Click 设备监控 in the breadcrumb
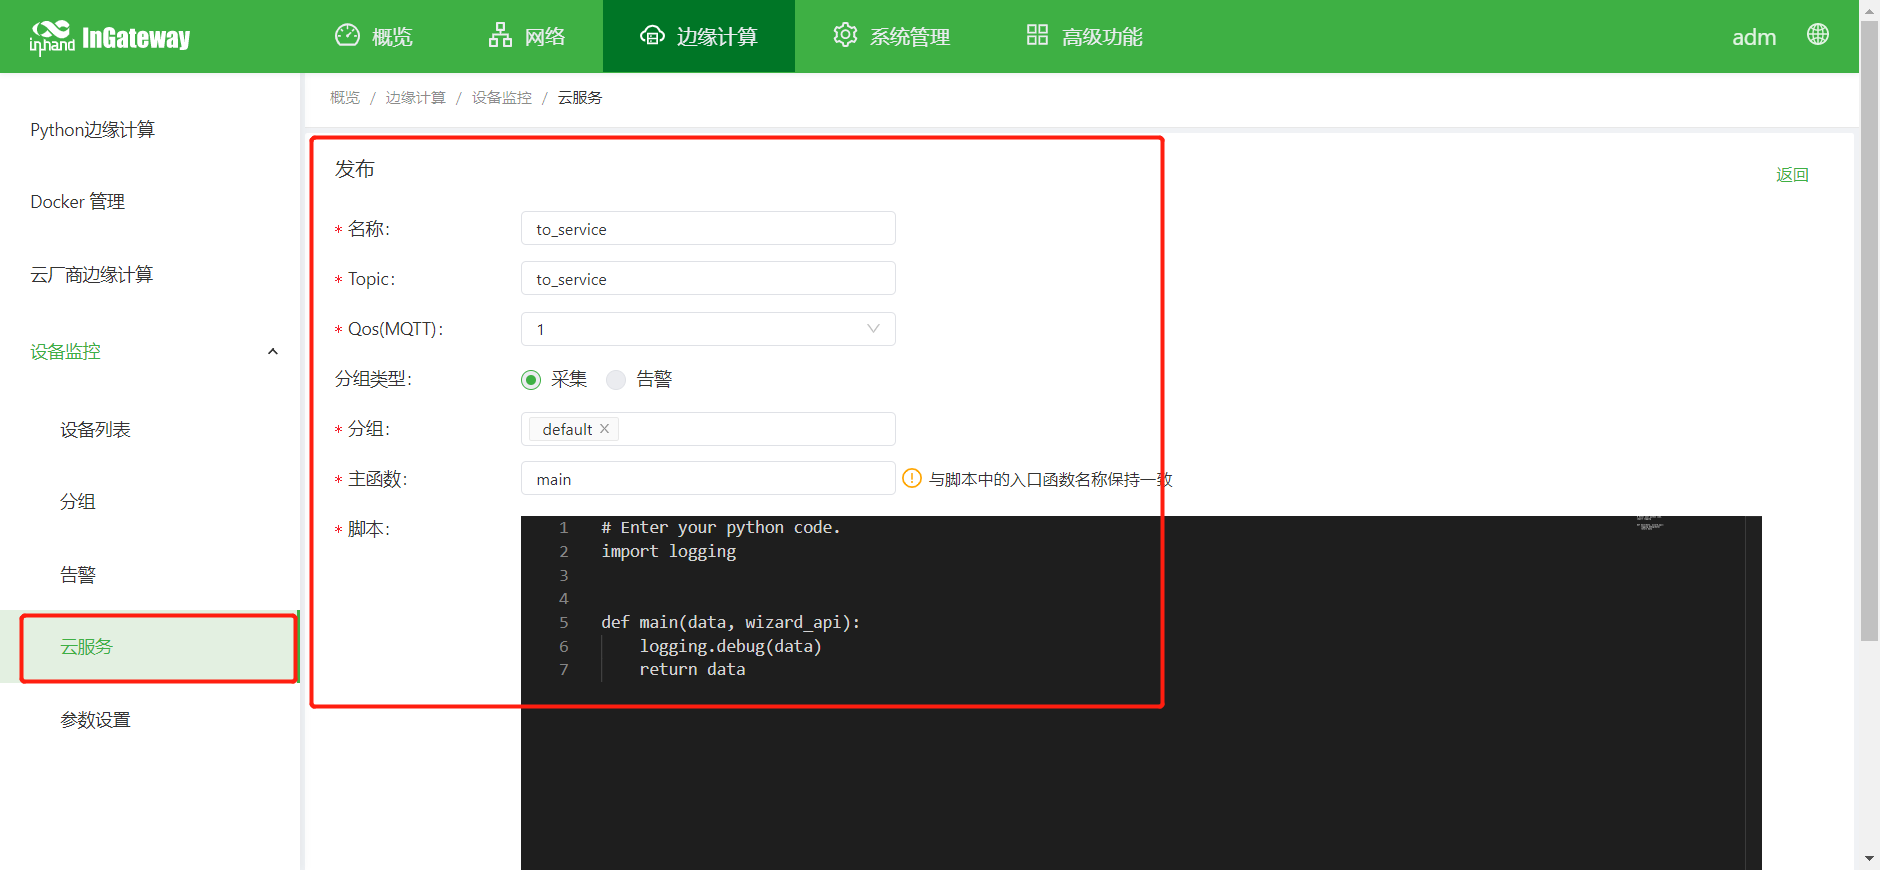The image size is (1880, 870). (501, 98)
